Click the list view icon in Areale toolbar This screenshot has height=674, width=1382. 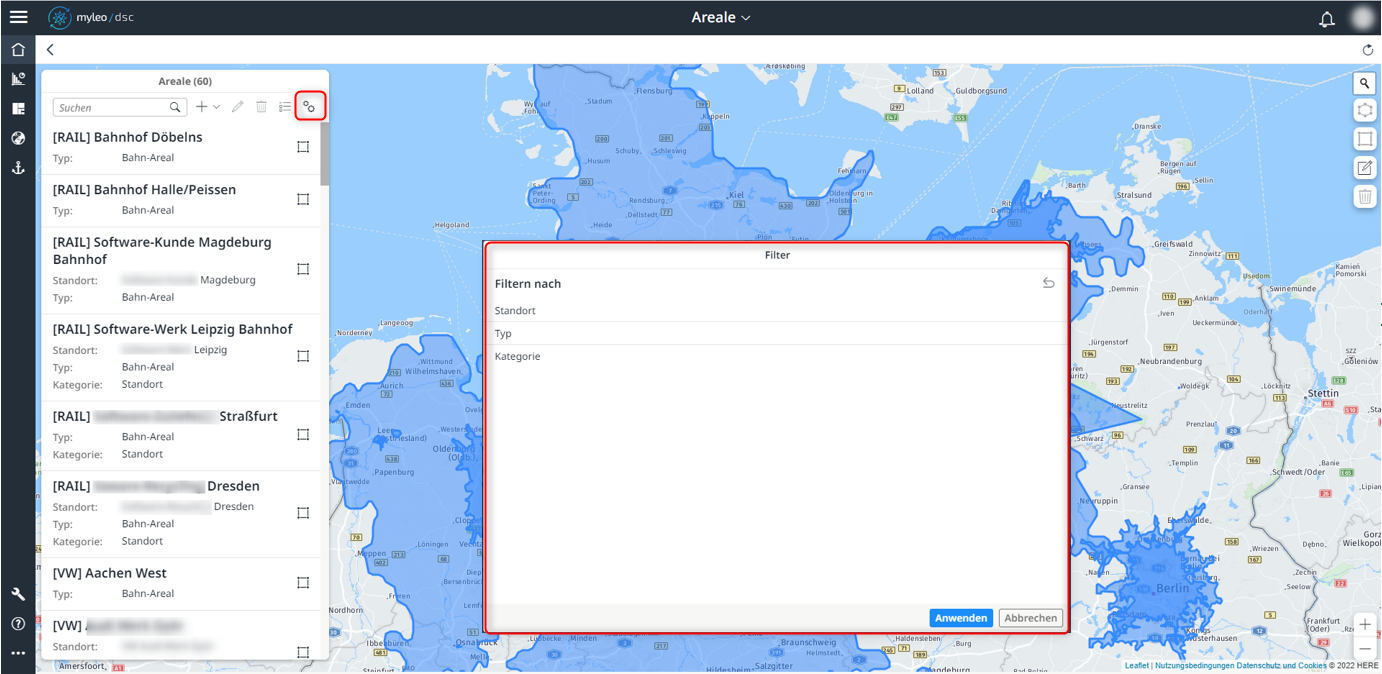pos(285,107)
